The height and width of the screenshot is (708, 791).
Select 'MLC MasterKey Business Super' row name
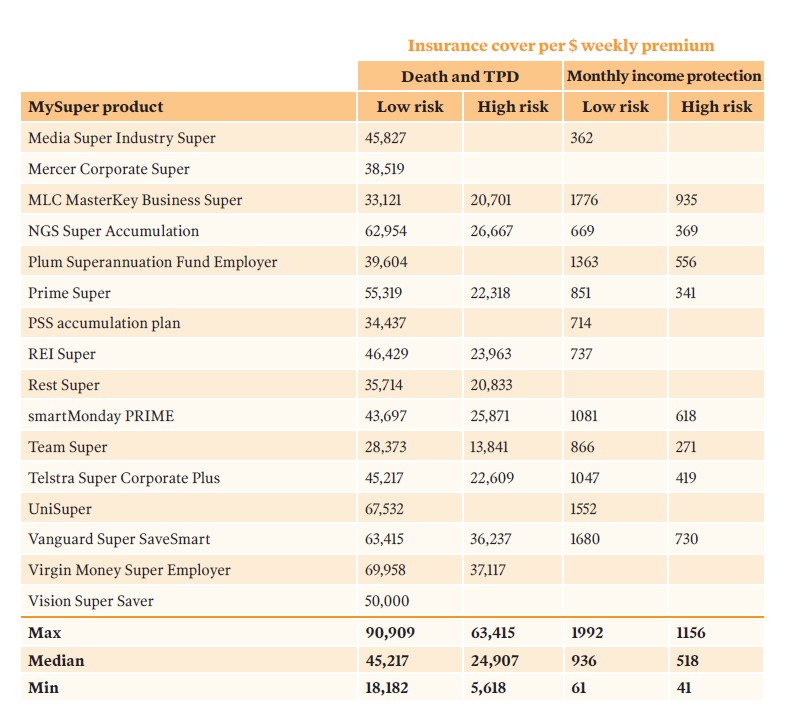pos(135,200)
